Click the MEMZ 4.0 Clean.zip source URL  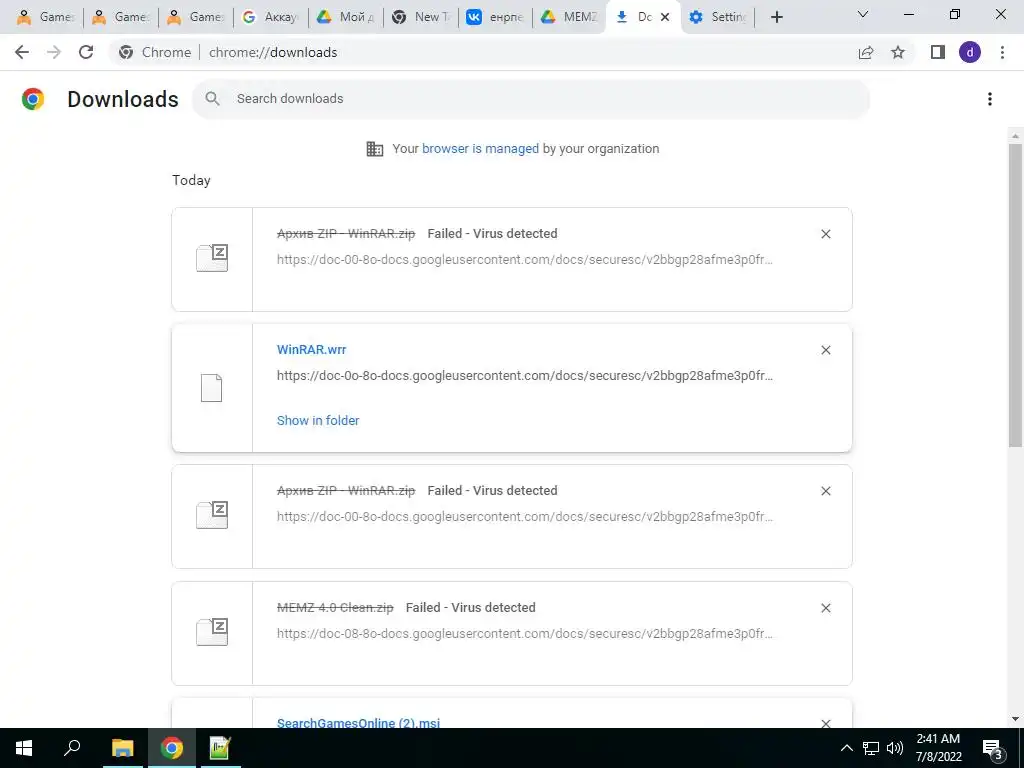pyautogui.click(x=524, y=633)
